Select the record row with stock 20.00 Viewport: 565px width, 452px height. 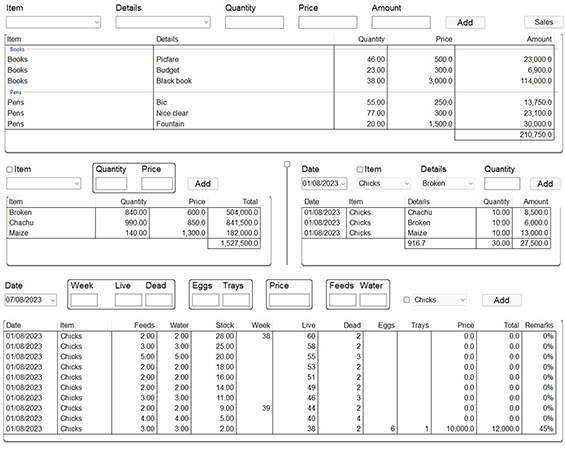tap(280, 356)
